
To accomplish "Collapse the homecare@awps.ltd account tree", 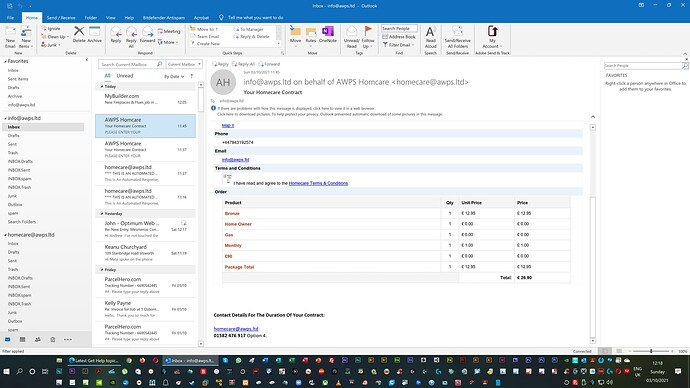I will pos(5,235).
